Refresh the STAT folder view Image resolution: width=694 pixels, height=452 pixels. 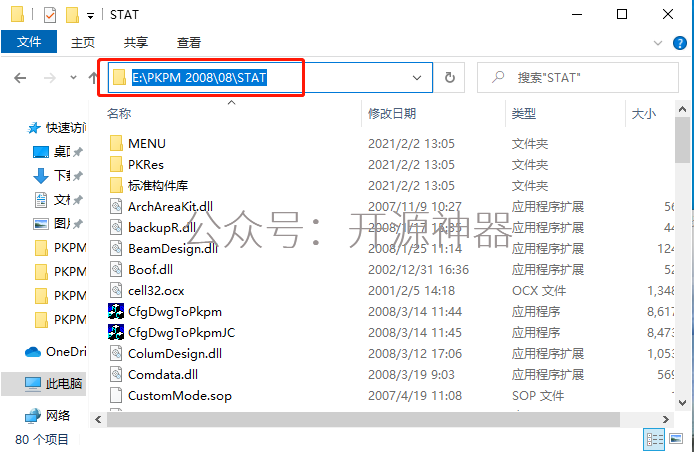450,78
